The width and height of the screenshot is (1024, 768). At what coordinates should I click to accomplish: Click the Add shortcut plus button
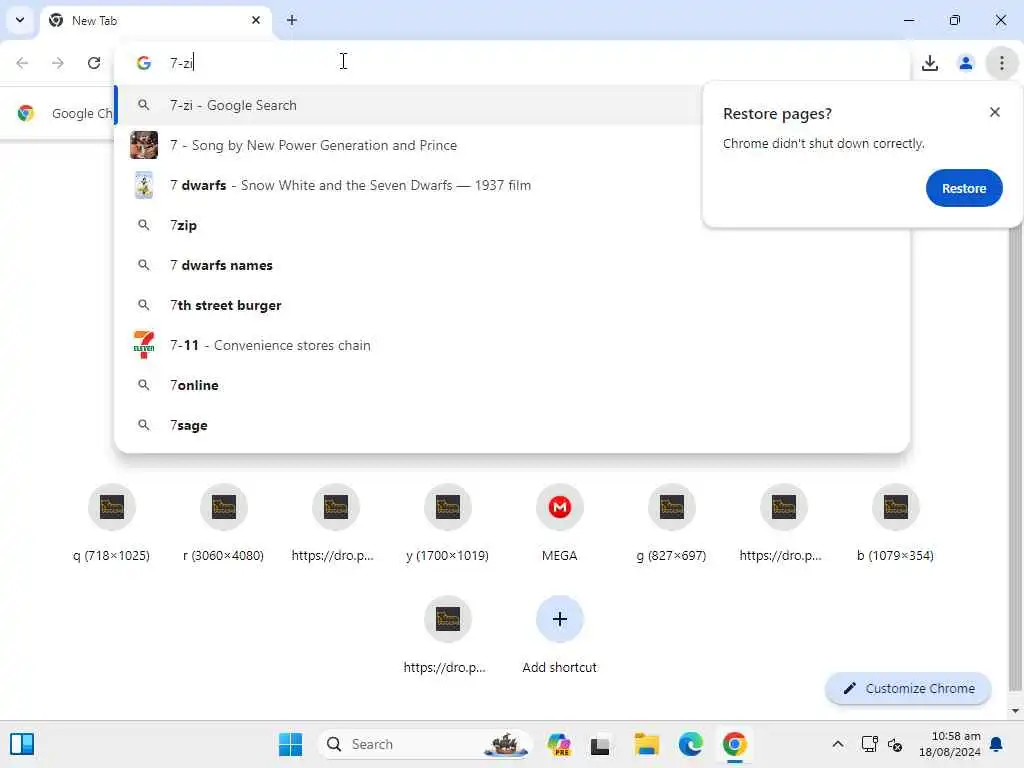(560, 619)
